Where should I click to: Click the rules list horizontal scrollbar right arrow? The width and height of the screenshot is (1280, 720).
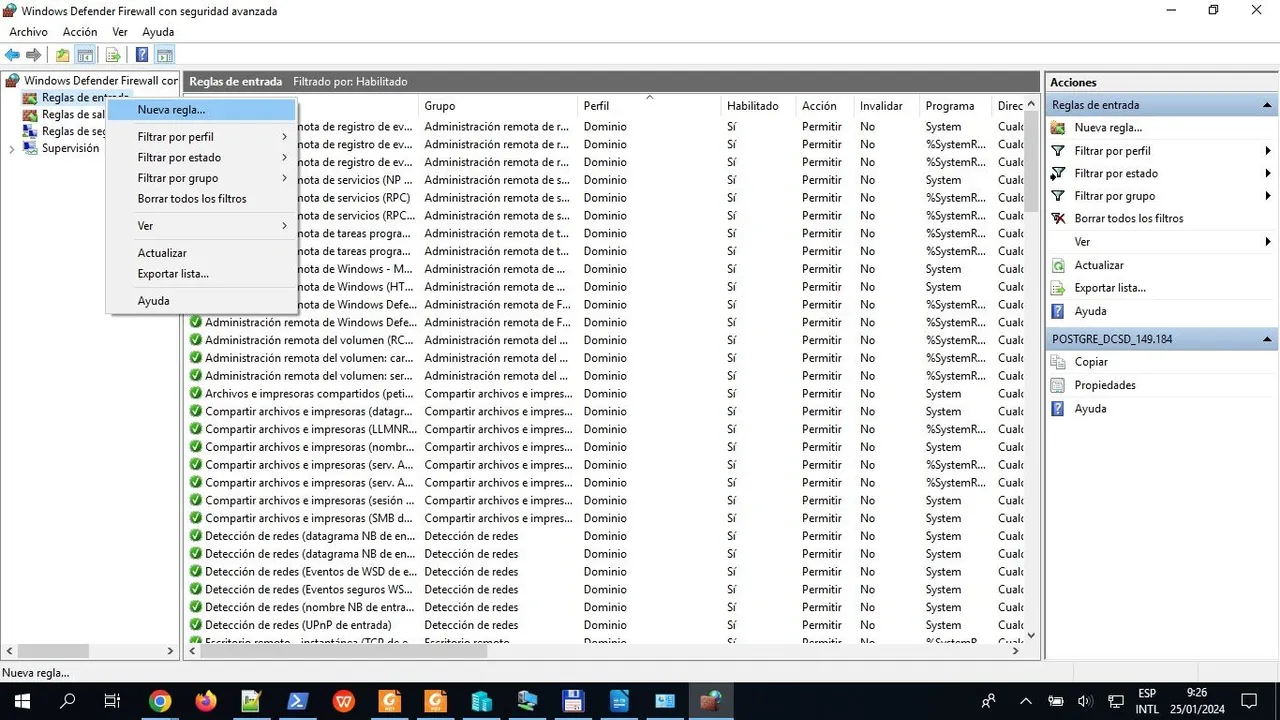(x=1016, y=651)
